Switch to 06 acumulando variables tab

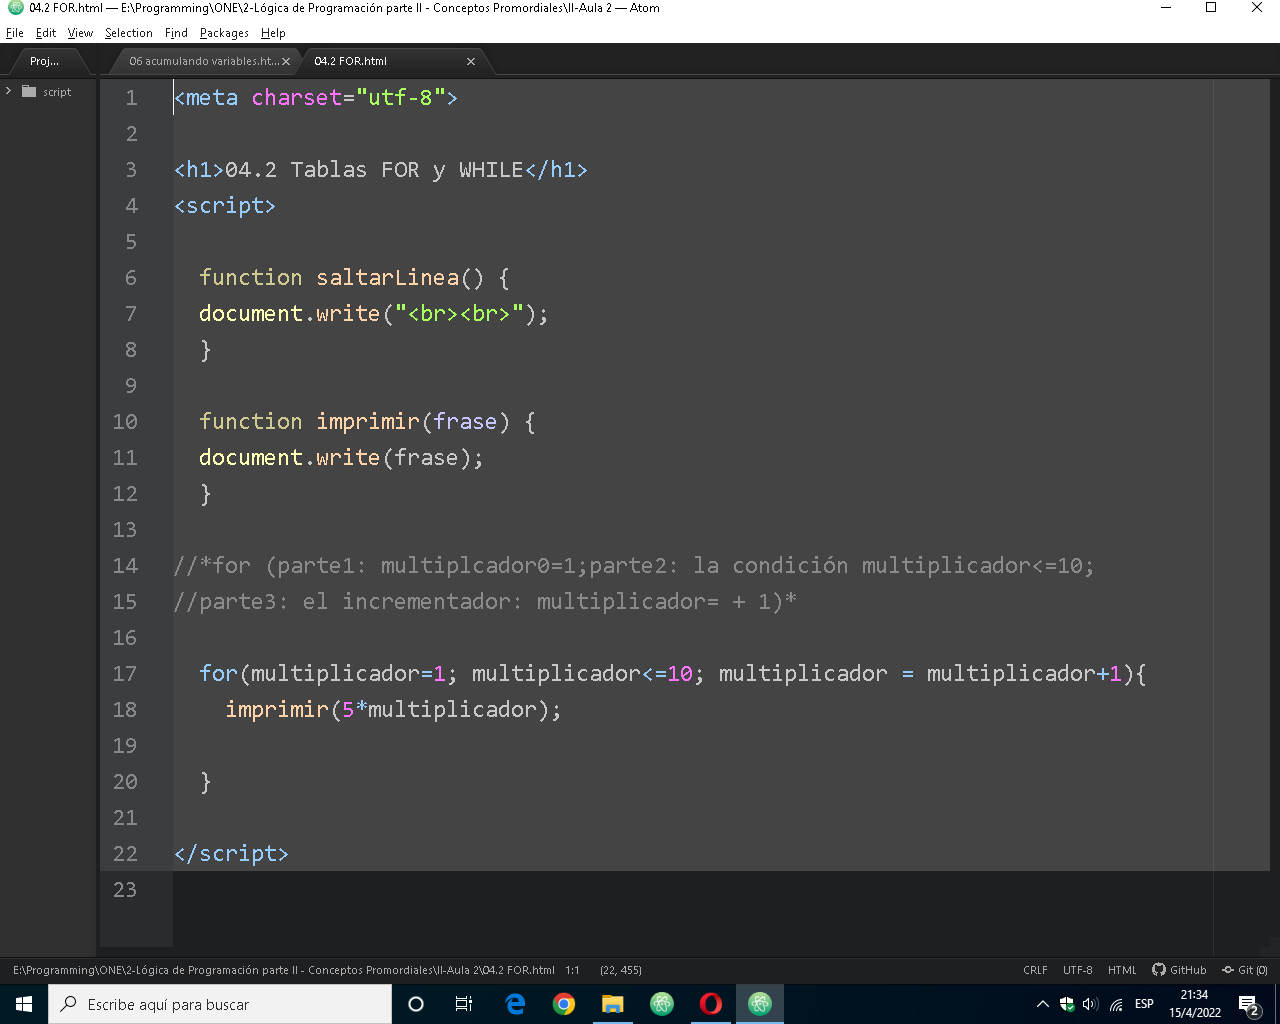(x=203, y=61)
